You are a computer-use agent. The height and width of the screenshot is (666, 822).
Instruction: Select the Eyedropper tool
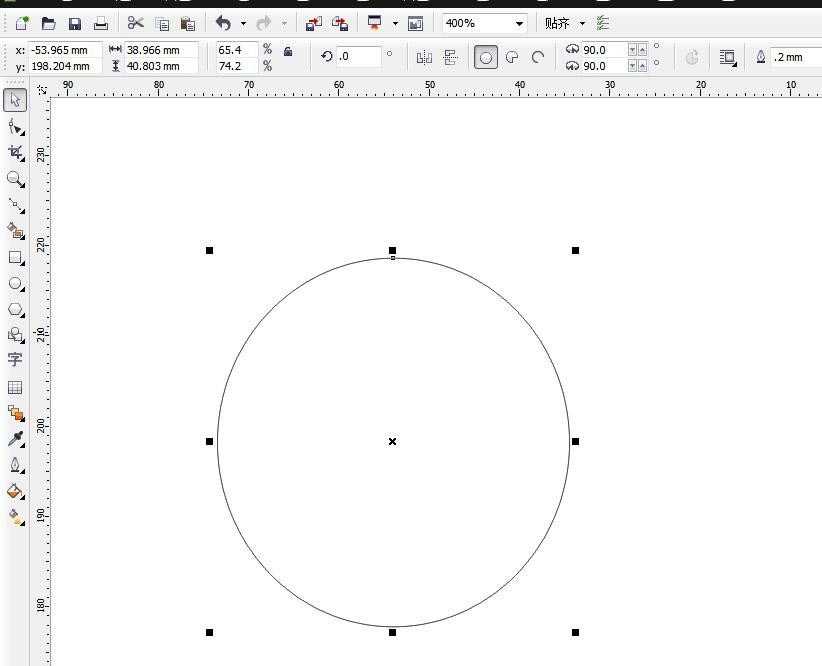point(15,438)
